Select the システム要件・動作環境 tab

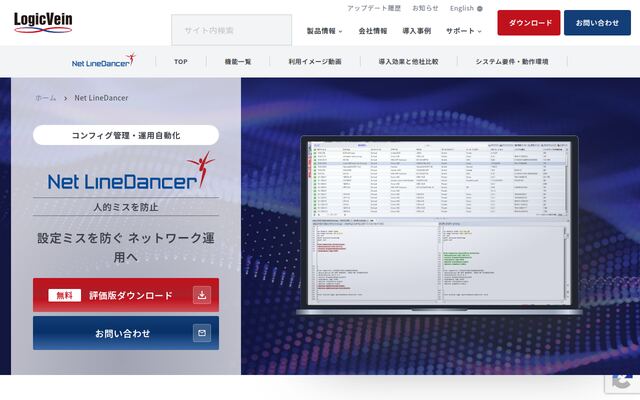tap(512, 62)
